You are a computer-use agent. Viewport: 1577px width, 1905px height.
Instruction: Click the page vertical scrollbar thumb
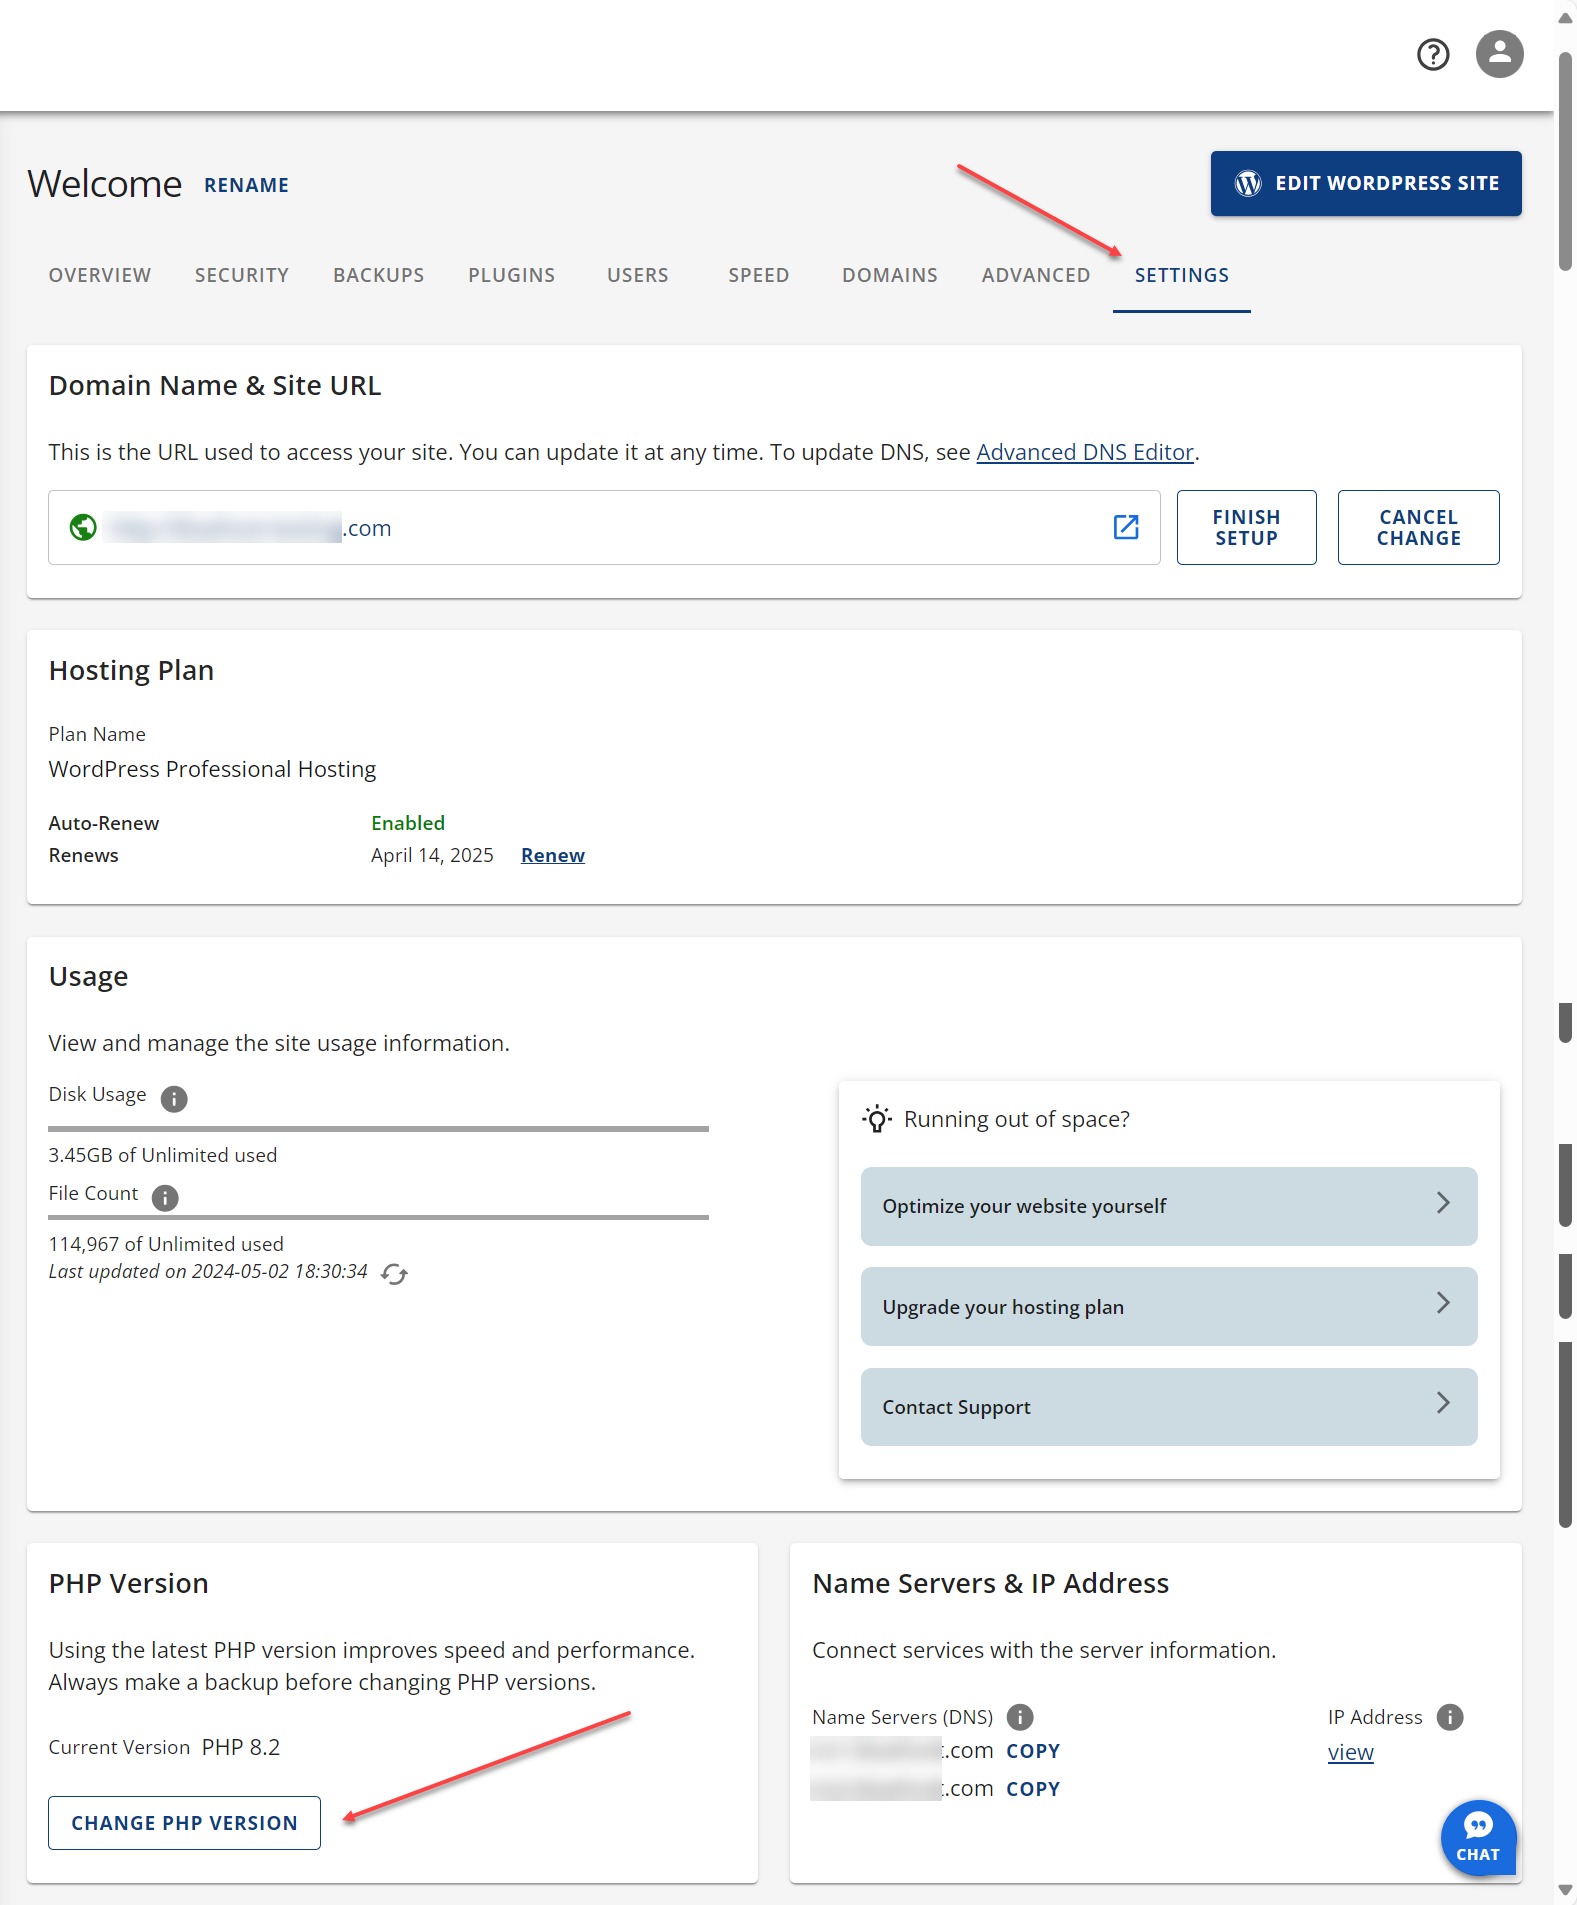coord(1566,162)
